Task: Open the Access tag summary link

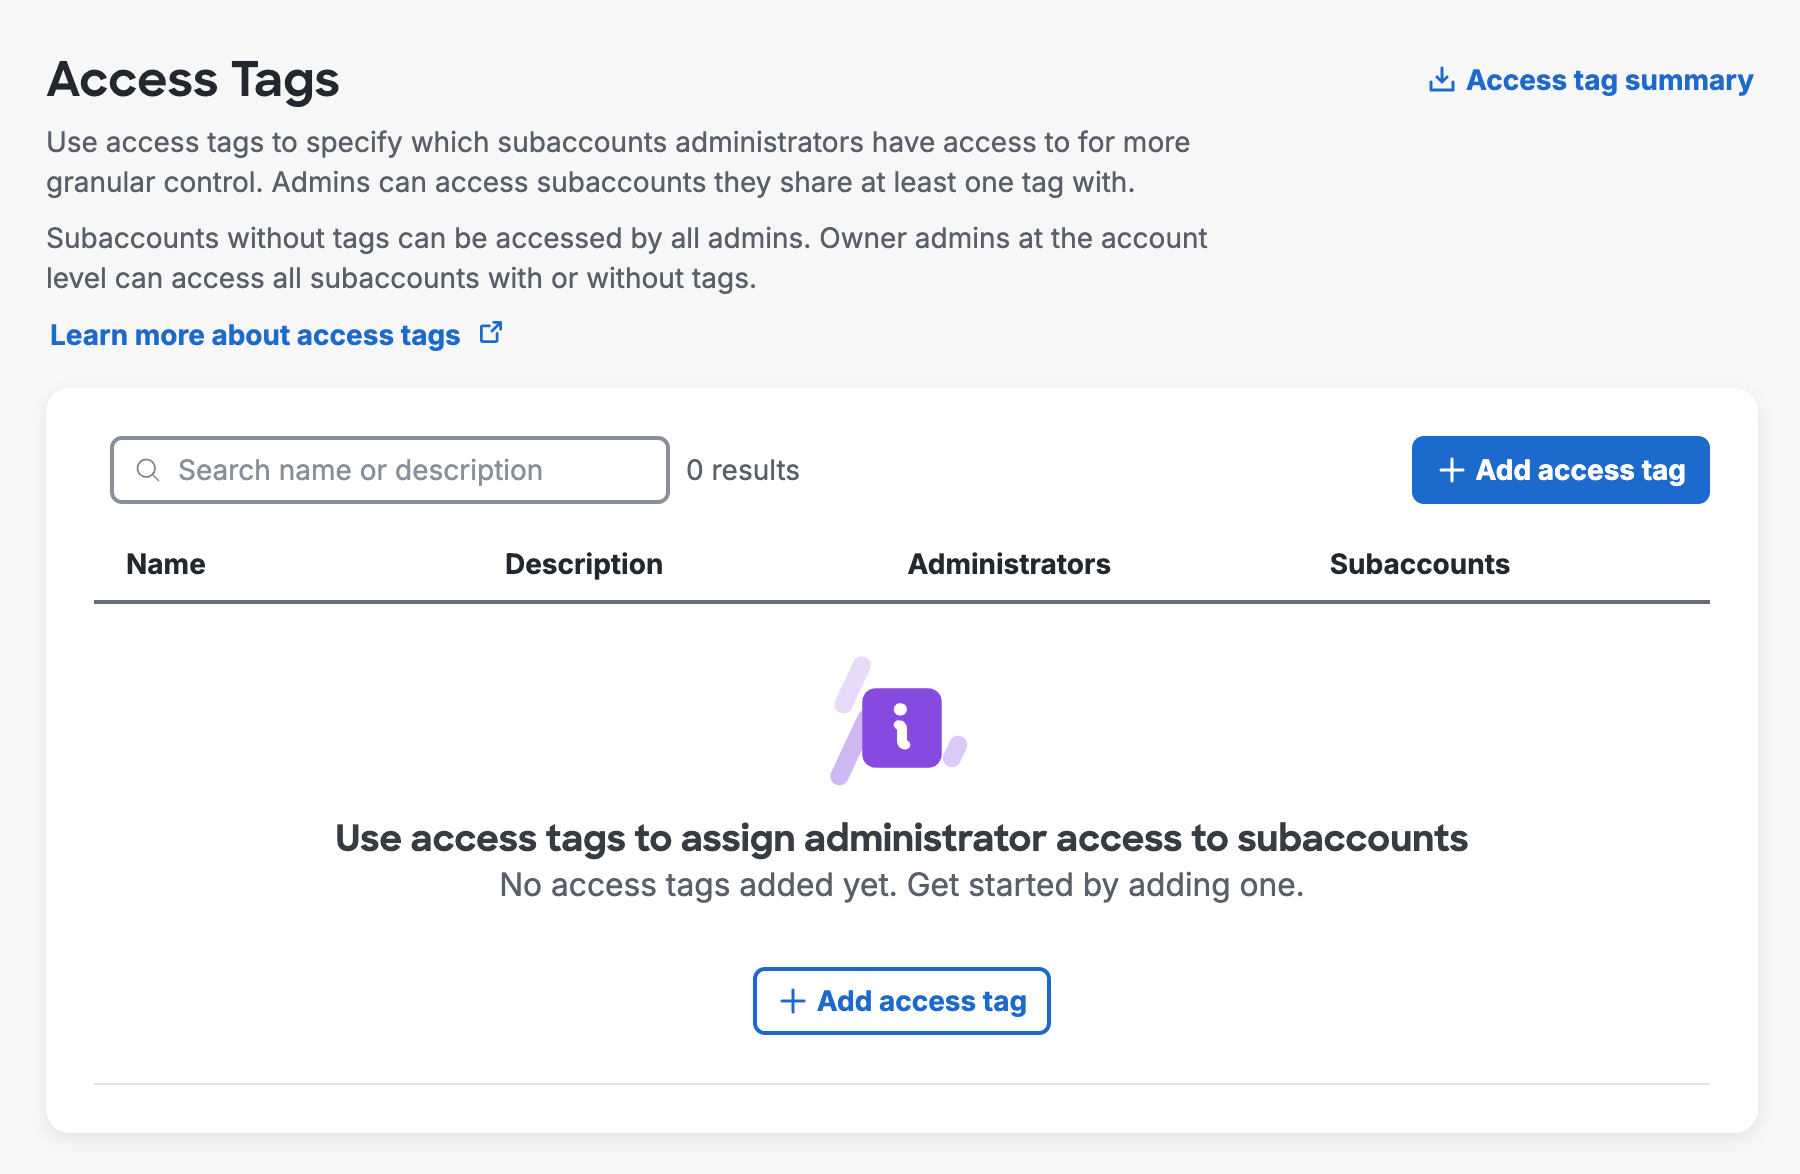Action: click(1591, 80)
